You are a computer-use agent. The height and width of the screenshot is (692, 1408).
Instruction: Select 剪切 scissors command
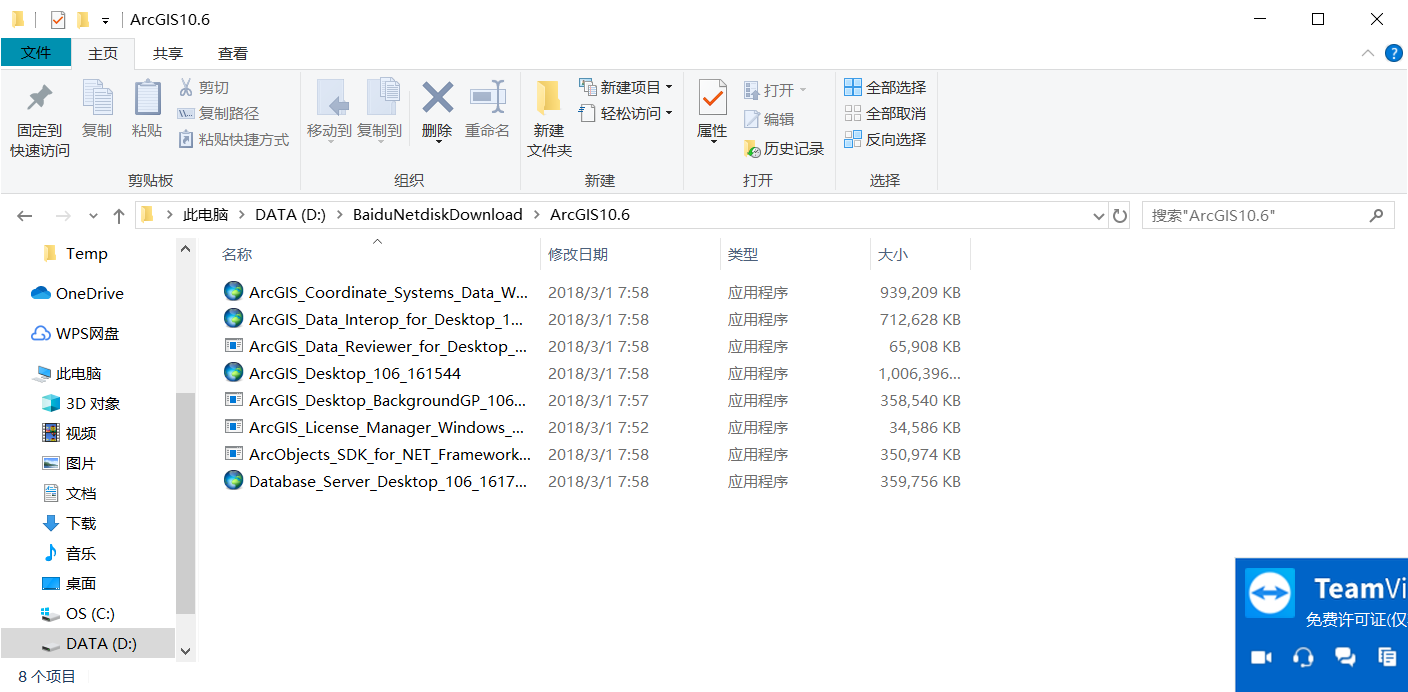[204, 88]
